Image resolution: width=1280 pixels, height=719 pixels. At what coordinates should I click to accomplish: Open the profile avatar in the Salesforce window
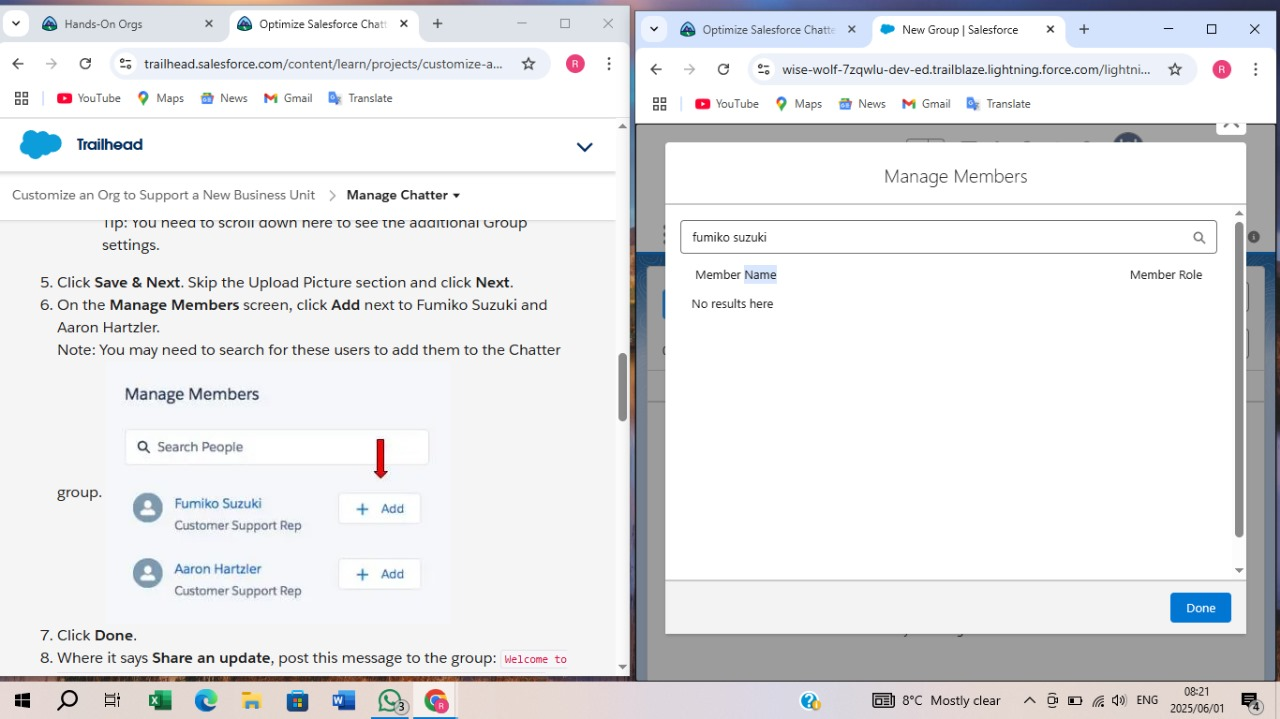click(1221, 69)
